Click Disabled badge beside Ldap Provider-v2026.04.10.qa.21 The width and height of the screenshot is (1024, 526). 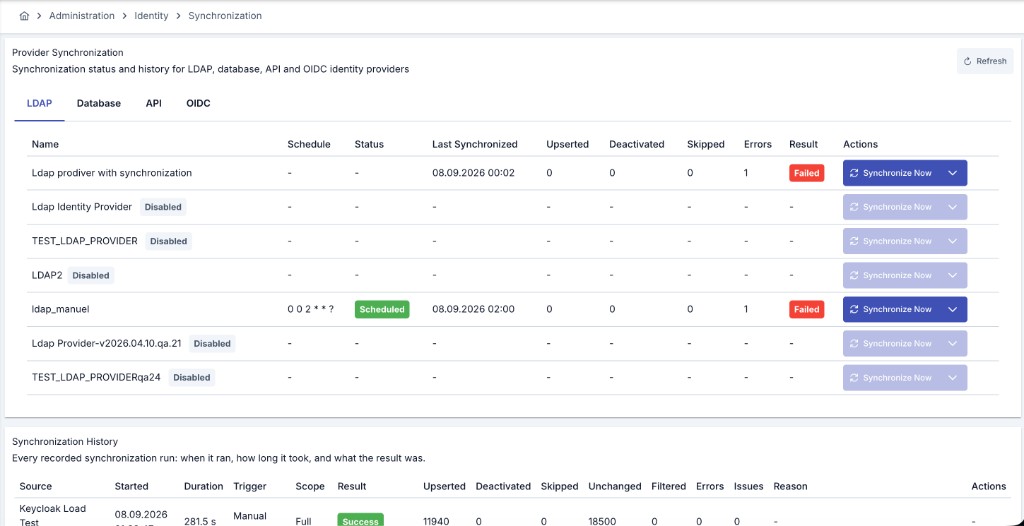tap(212, 343)
